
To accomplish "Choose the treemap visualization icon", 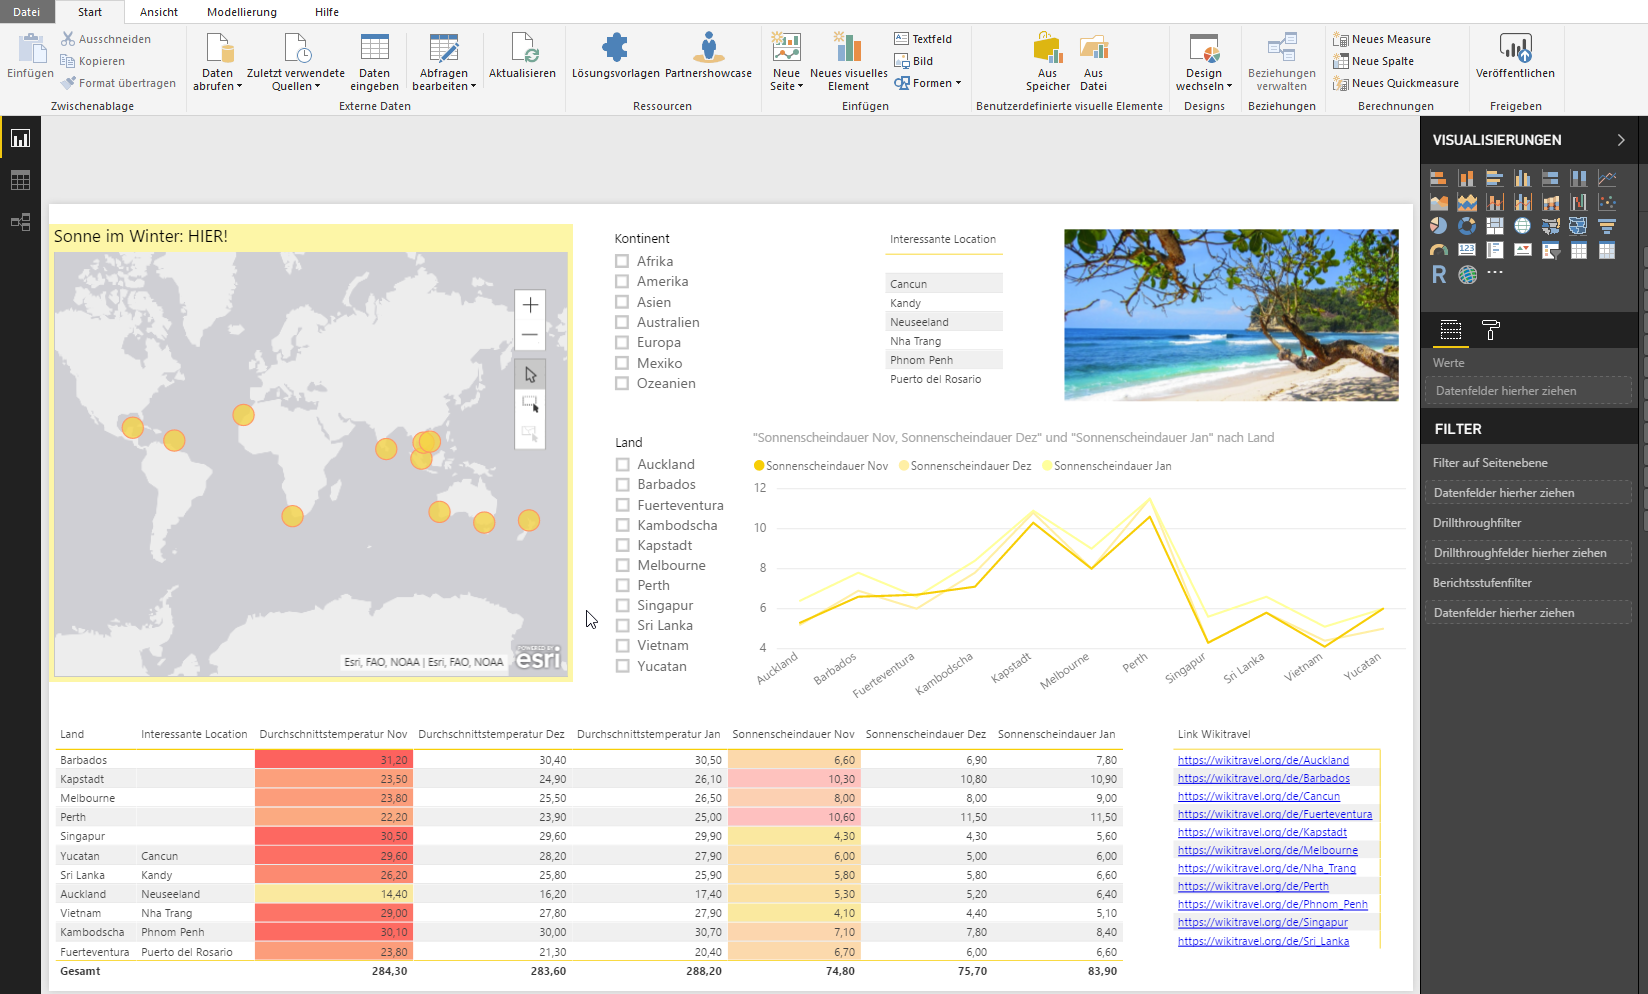I will coord(1495,226).
